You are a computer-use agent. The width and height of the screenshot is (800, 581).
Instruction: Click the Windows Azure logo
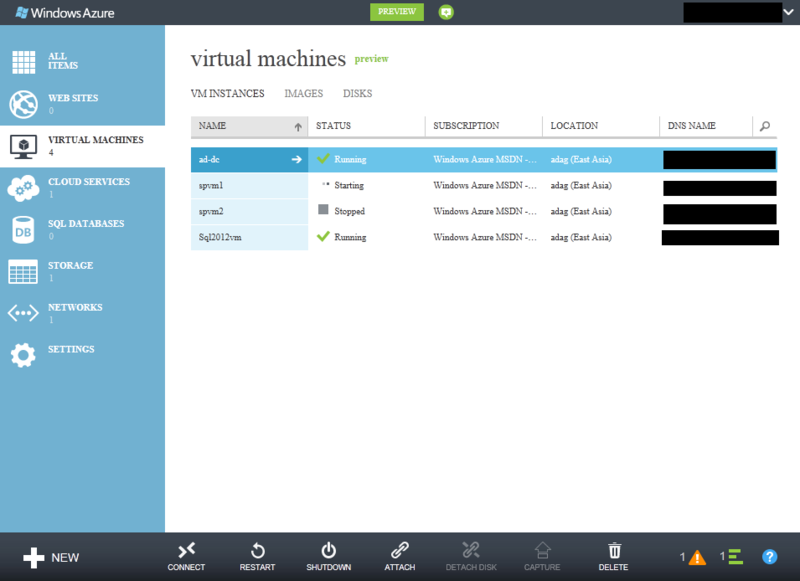[65, 13]
